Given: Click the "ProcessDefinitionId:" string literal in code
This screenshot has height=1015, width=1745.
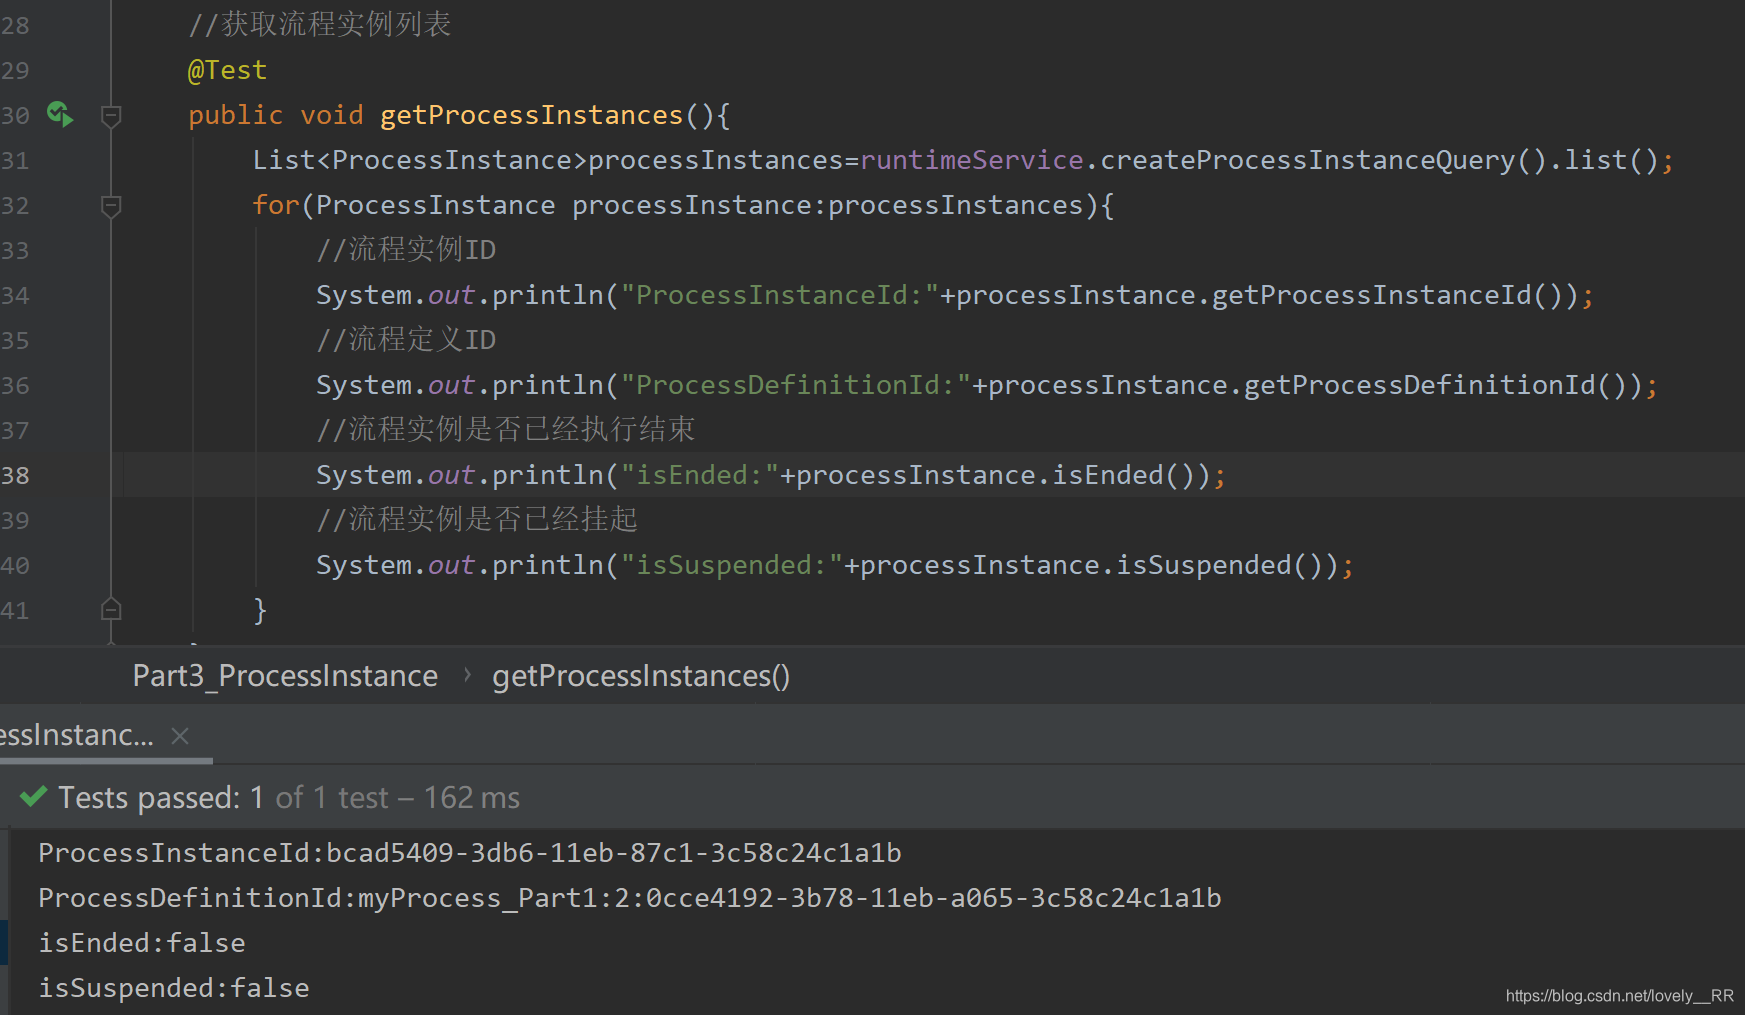Looking at the screenshot, I should [796, 385].
